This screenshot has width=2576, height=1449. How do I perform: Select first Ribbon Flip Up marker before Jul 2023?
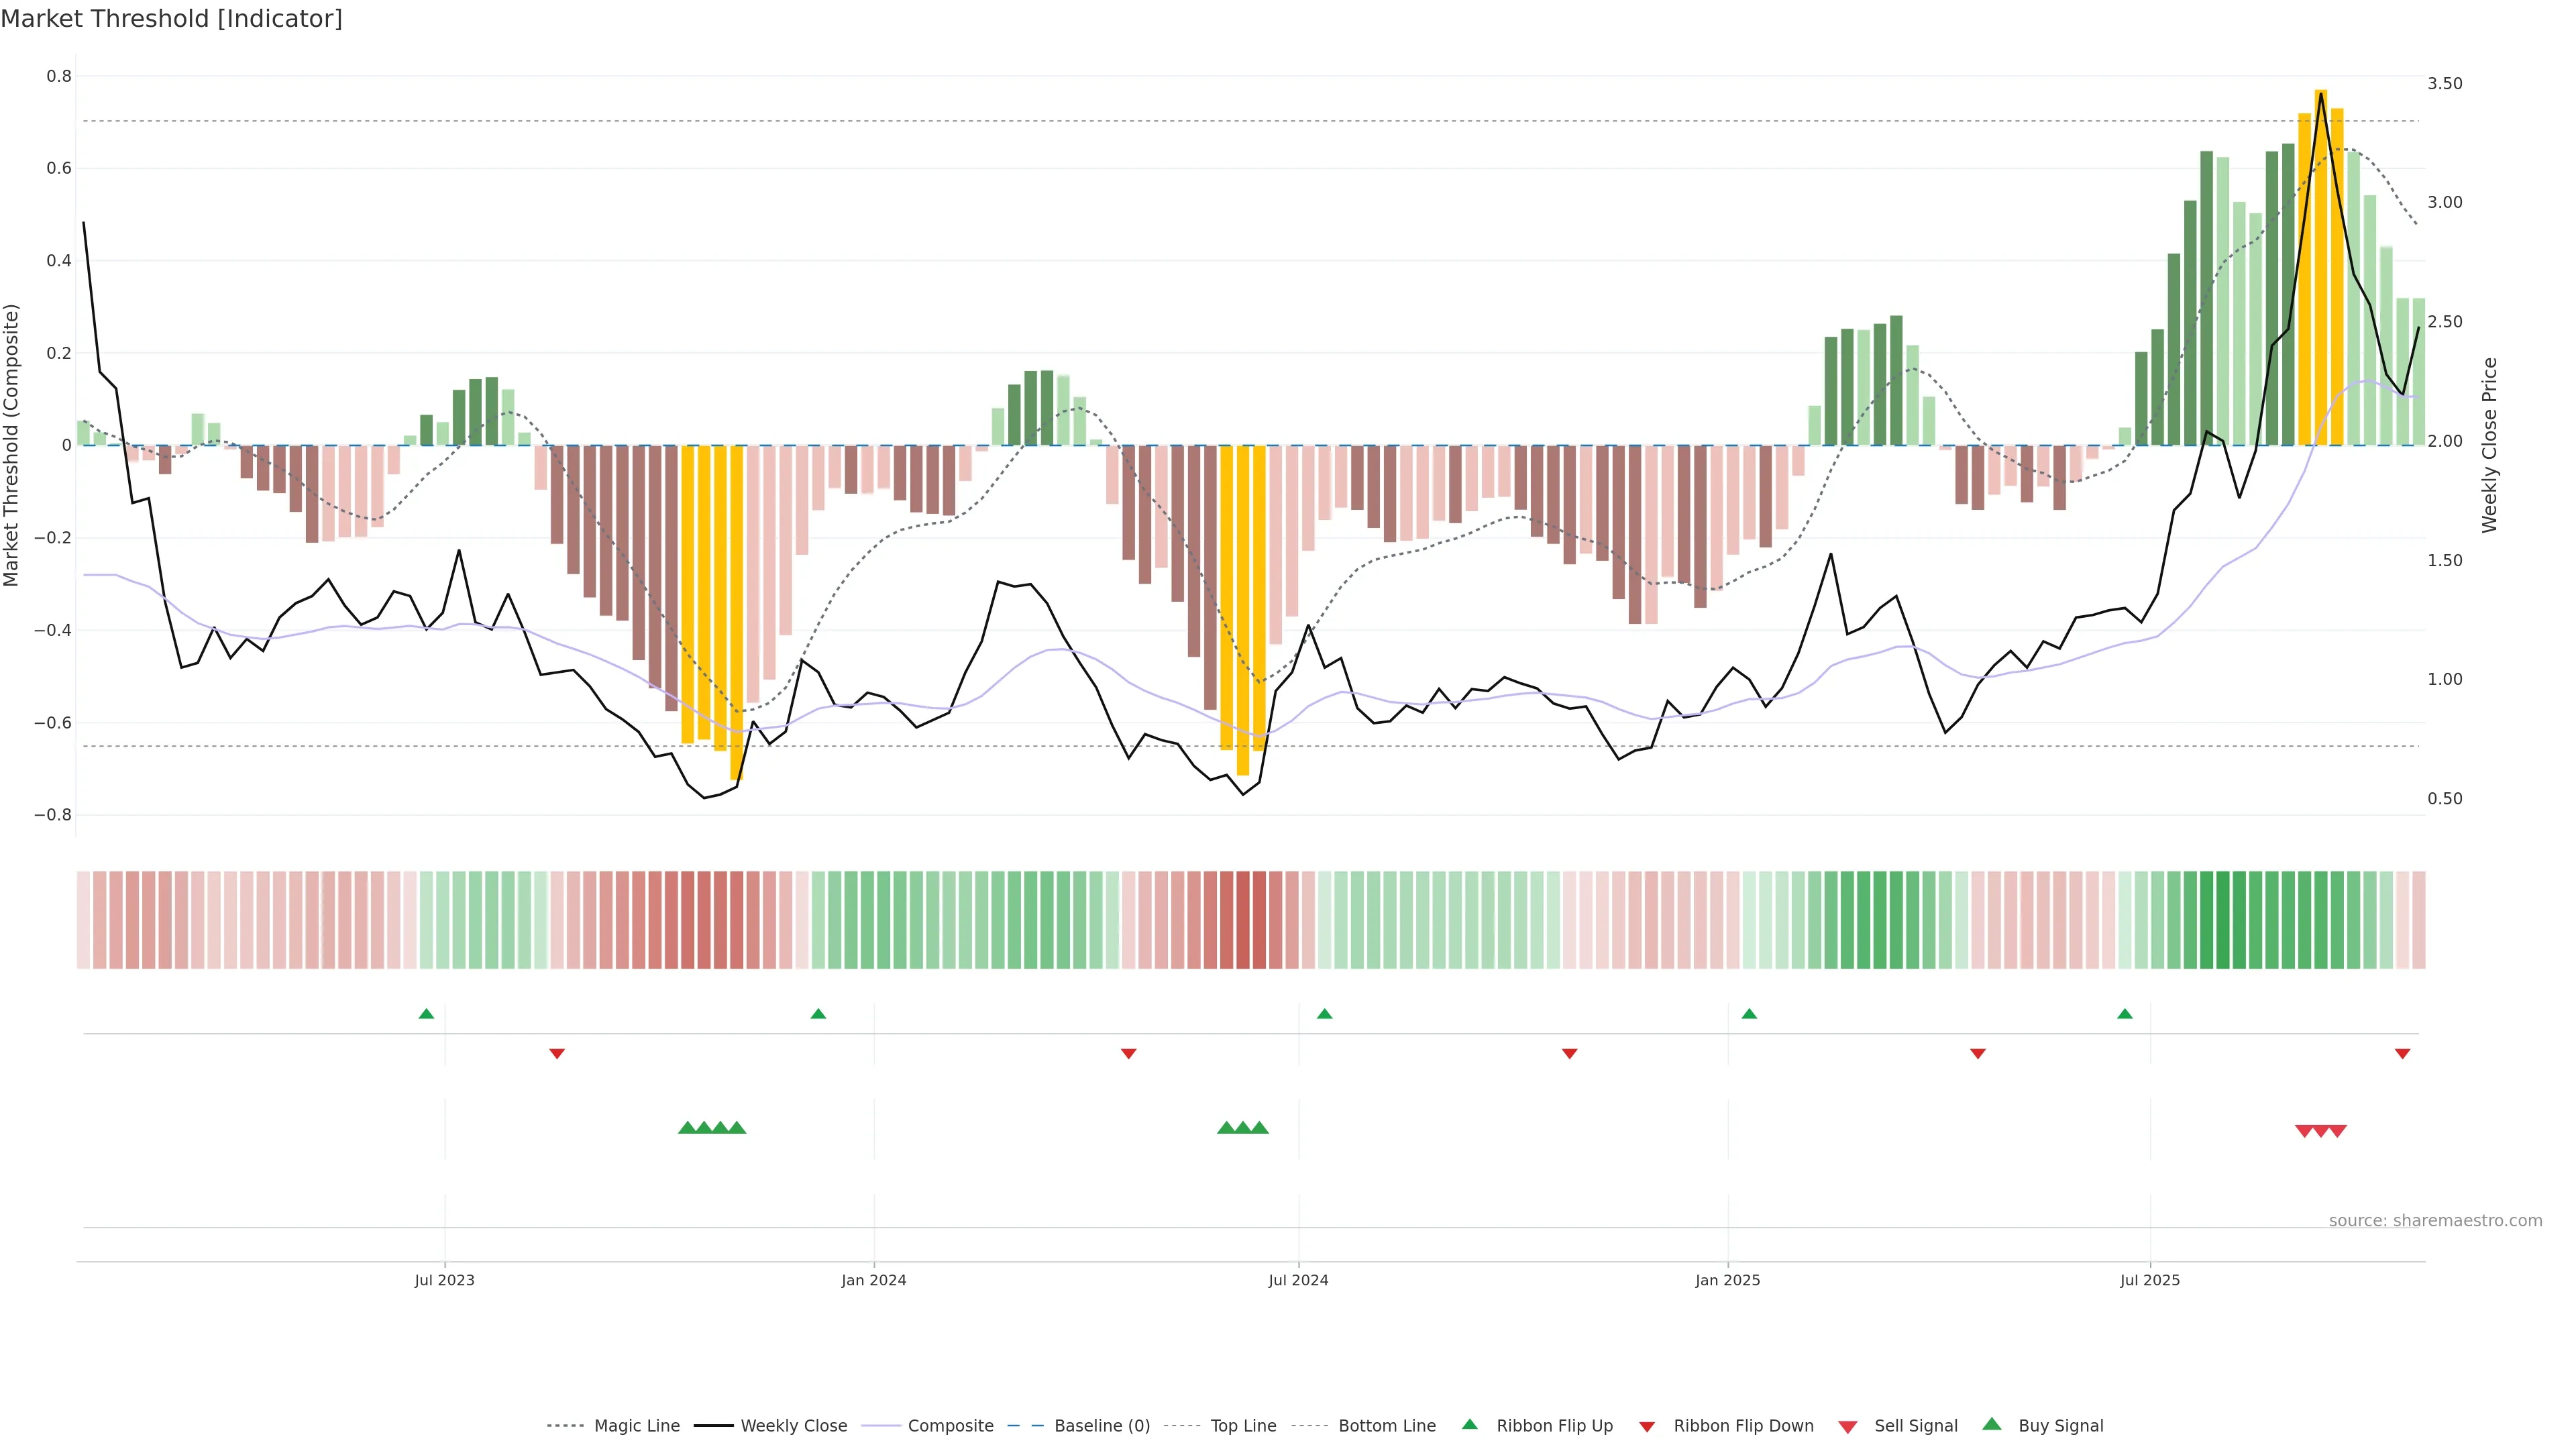pyautogui.click(x=426, y=1014)
